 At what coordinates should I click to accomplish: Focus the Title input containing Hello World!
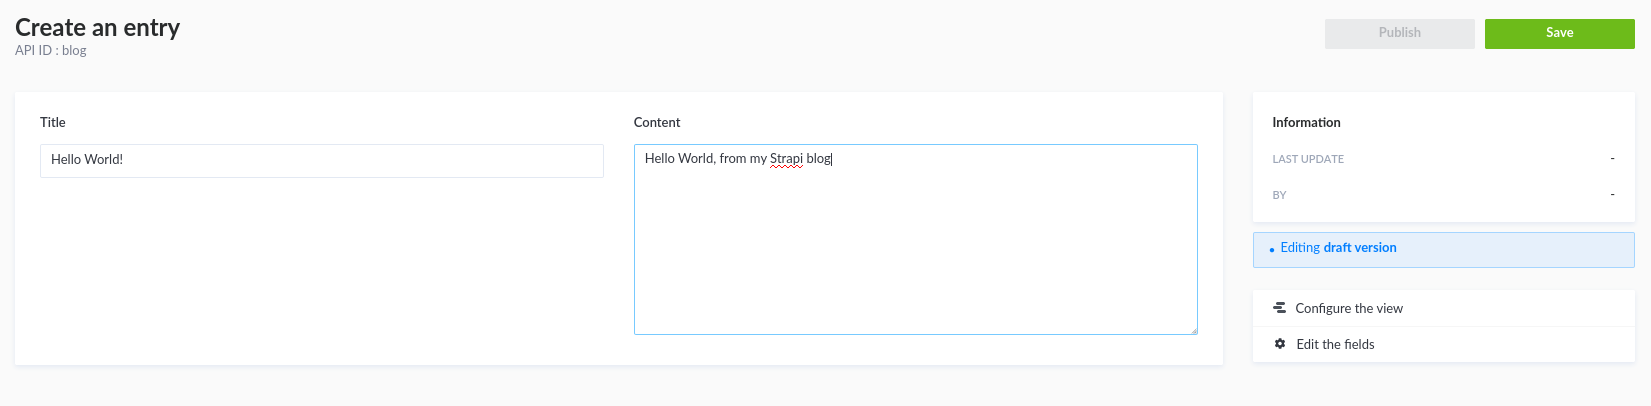coord(321,160)
